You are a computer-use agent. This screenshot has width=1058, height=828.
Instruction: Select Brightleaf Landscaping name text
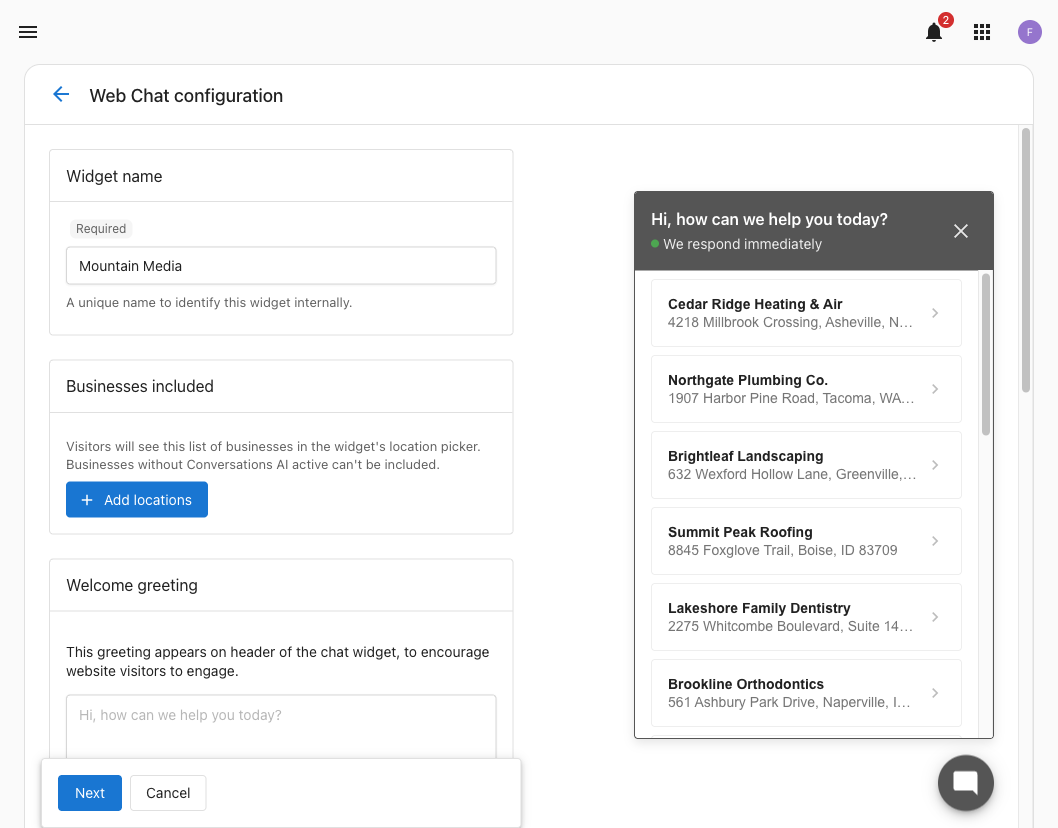(x=746, y=456)
